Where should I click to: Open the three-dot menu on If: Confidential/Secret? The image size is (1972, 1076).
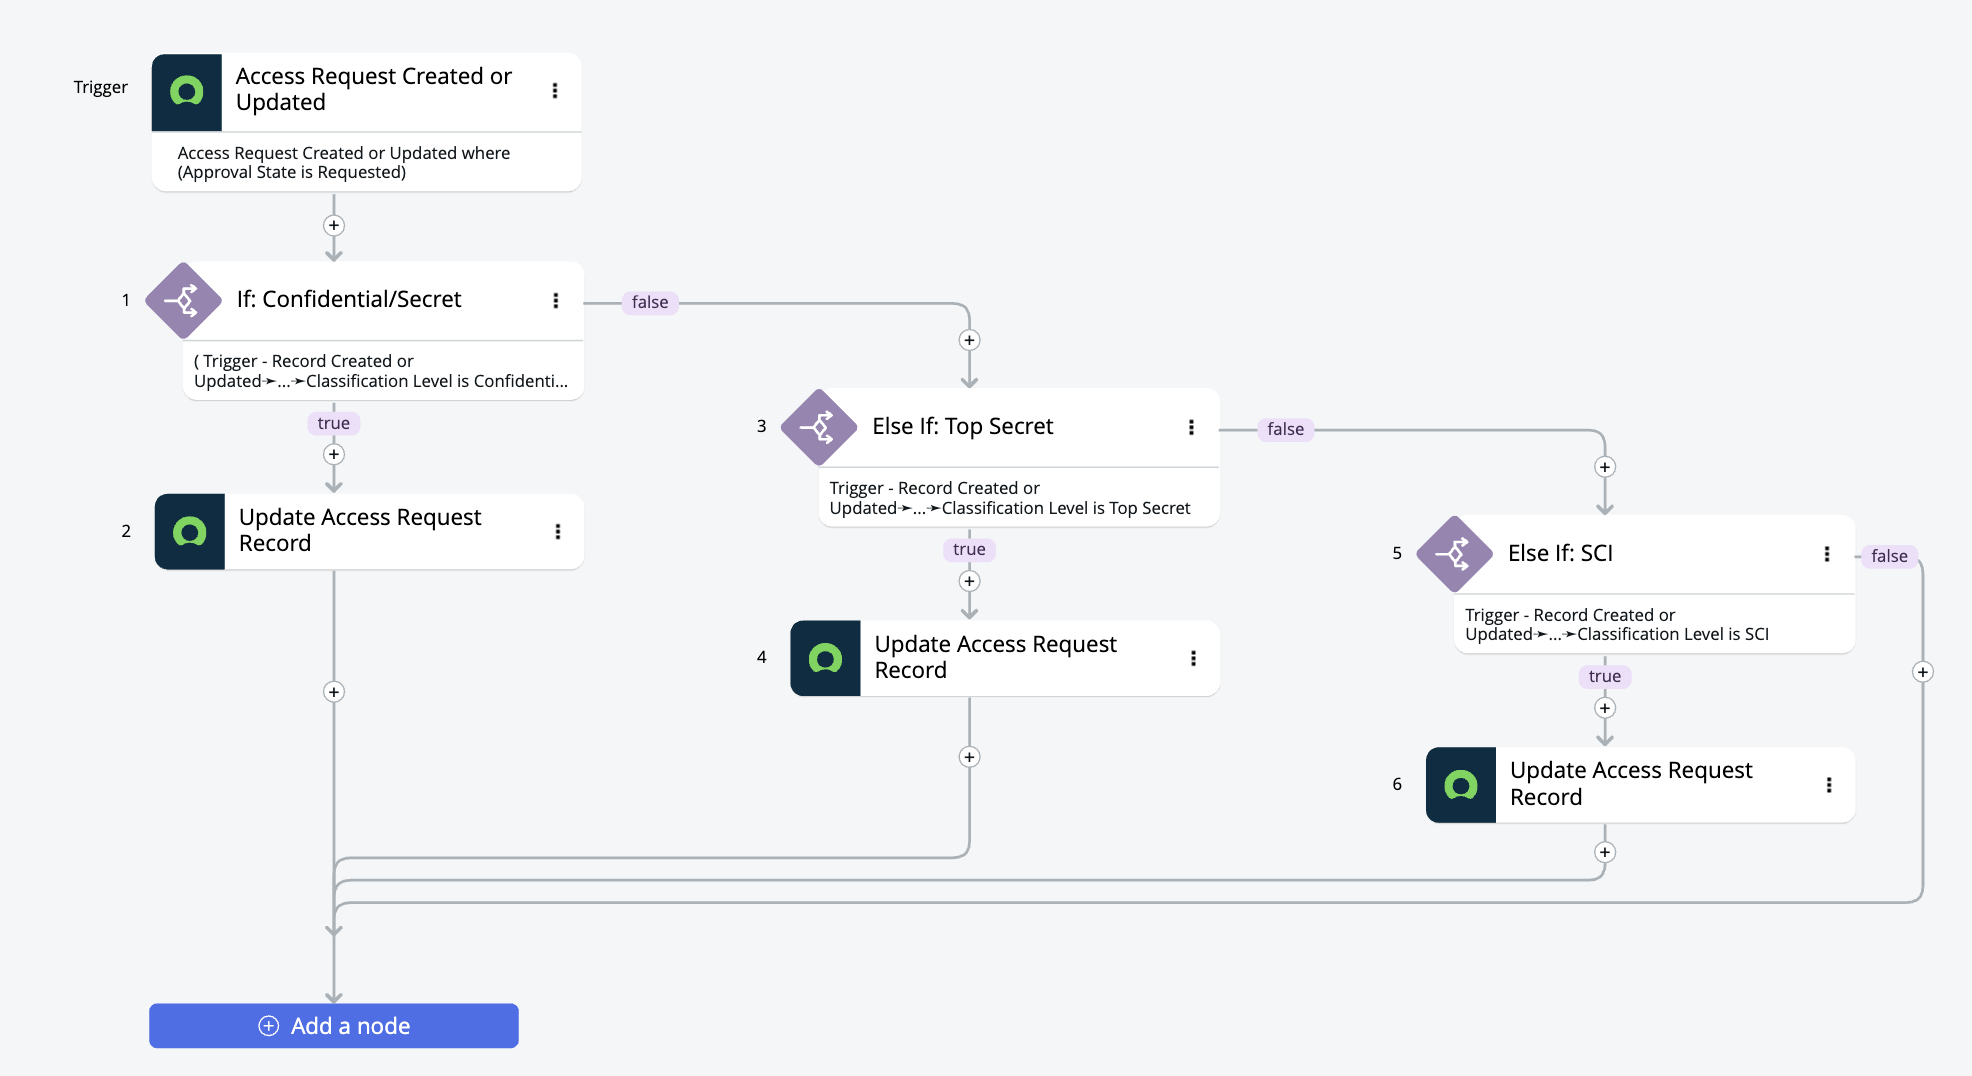[555, 300]
